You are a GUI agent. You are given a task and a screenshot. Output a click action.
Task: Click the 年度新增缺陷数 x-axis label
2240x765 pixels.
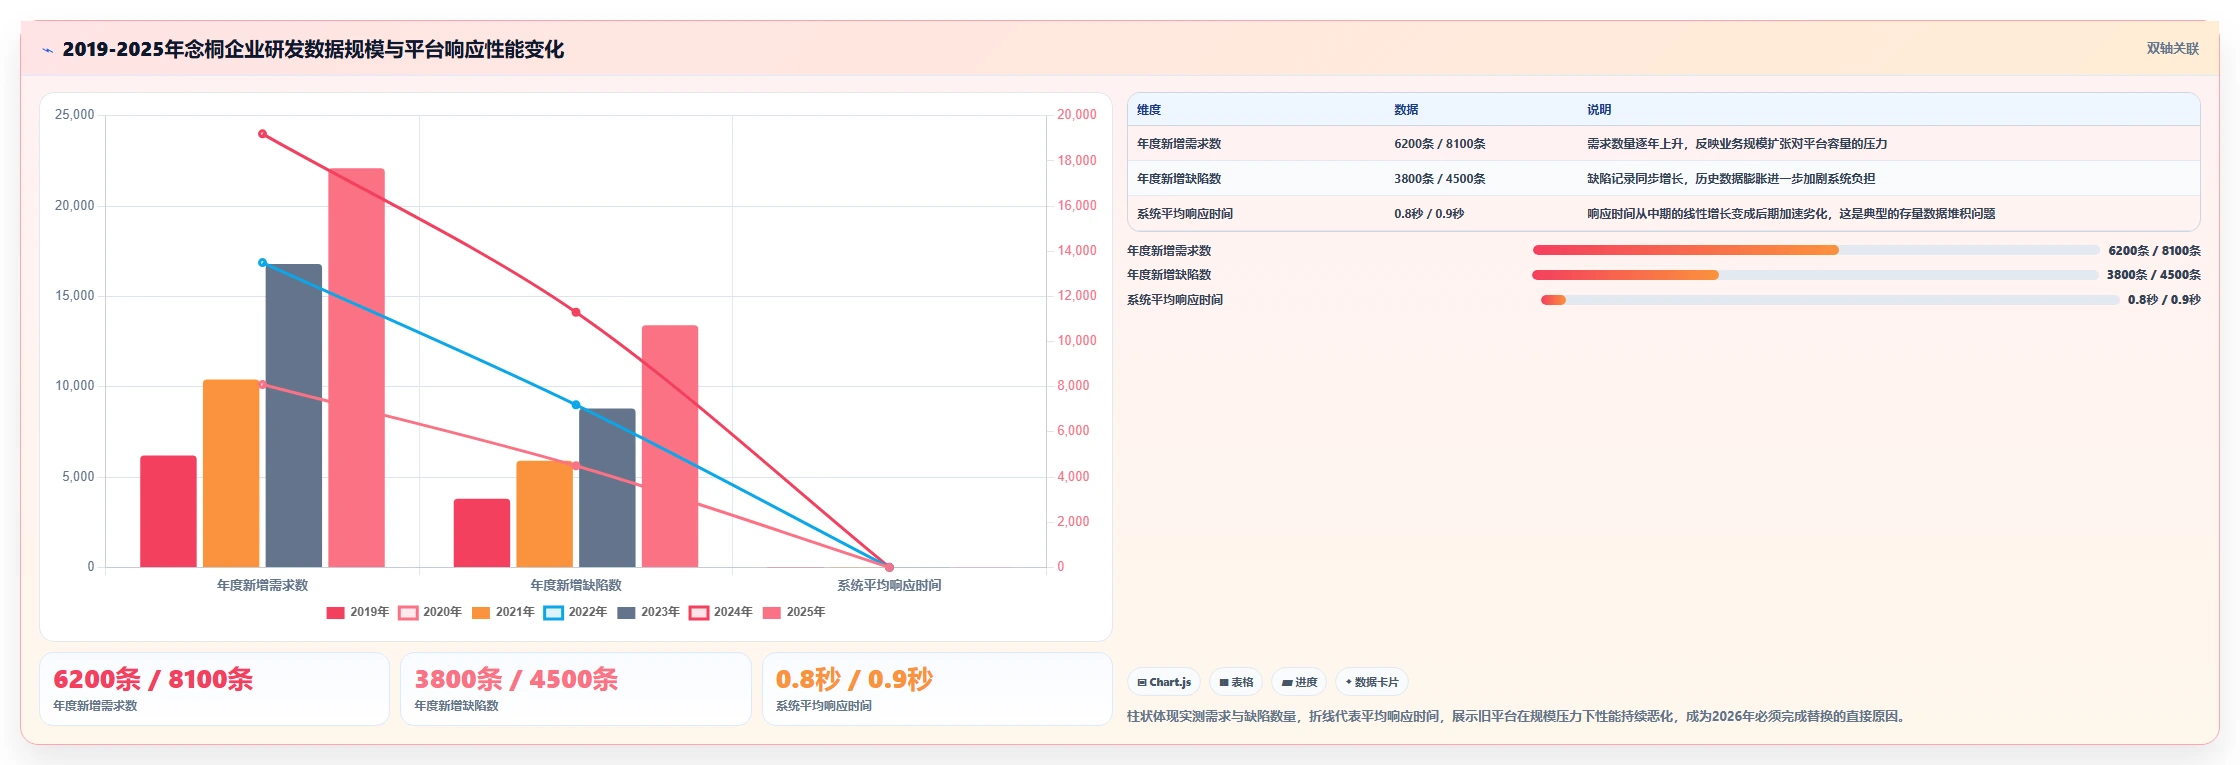point(576,586)
